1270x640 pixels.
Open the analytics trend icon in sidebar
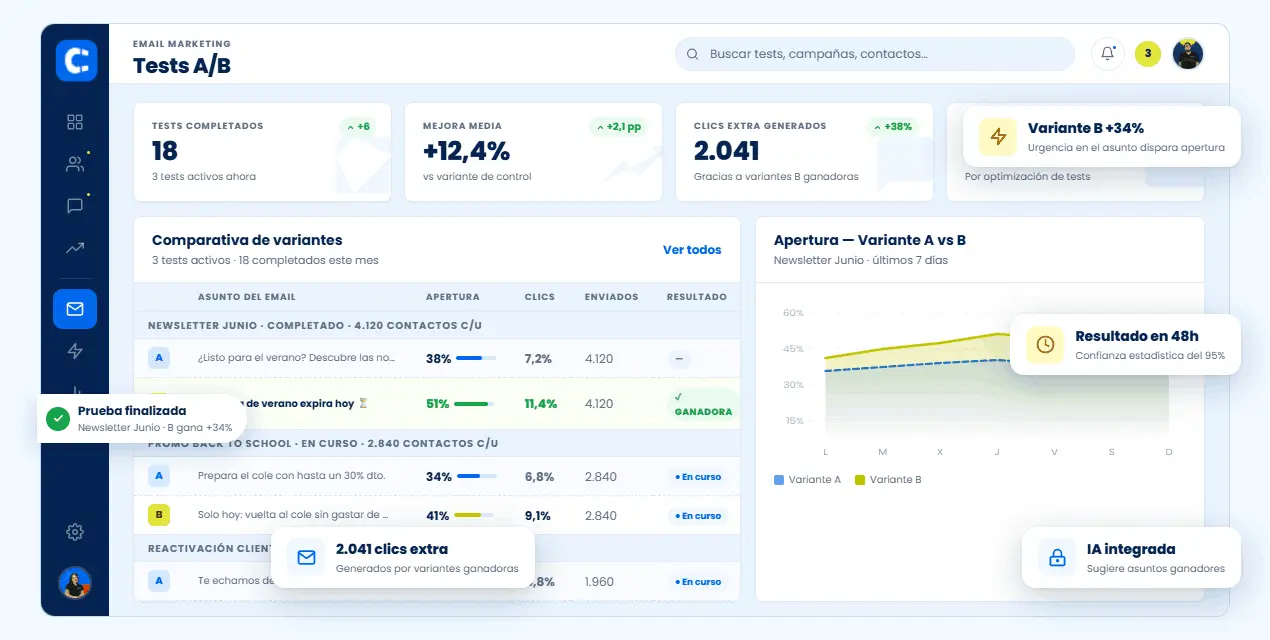[75, 248]
